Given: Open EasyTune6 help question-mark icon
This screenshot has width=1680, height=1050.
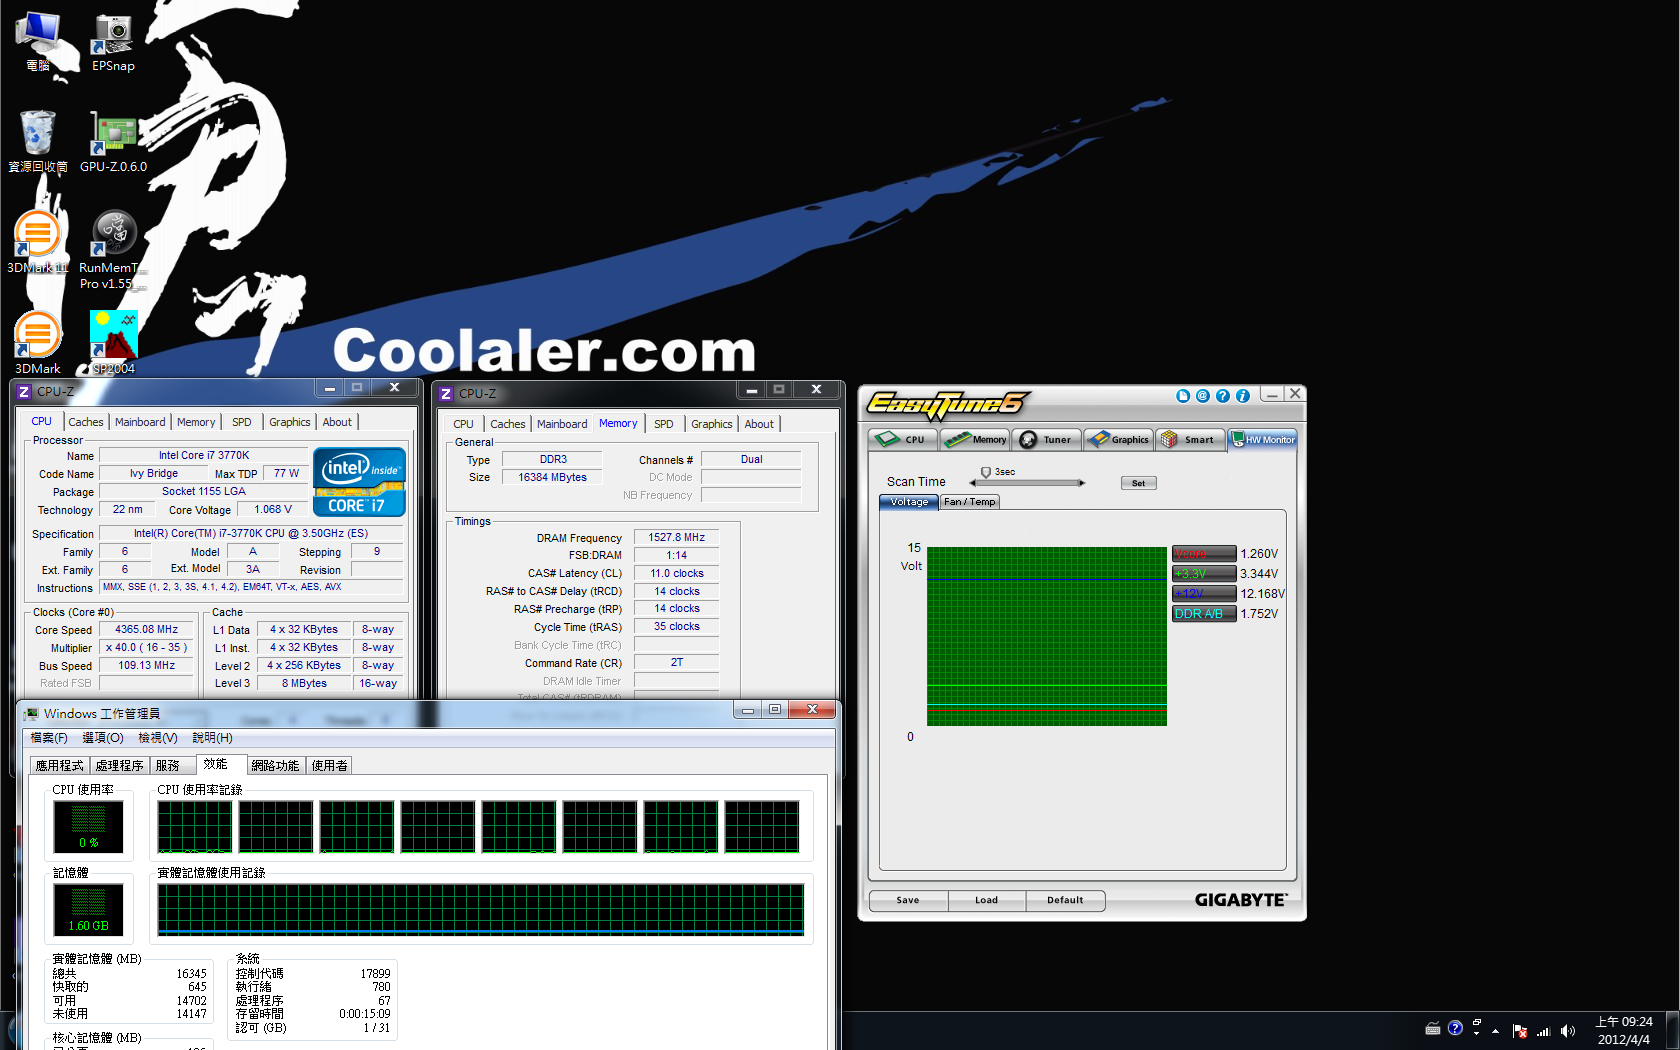Looking at the screenshot, I should point(1223,396).
